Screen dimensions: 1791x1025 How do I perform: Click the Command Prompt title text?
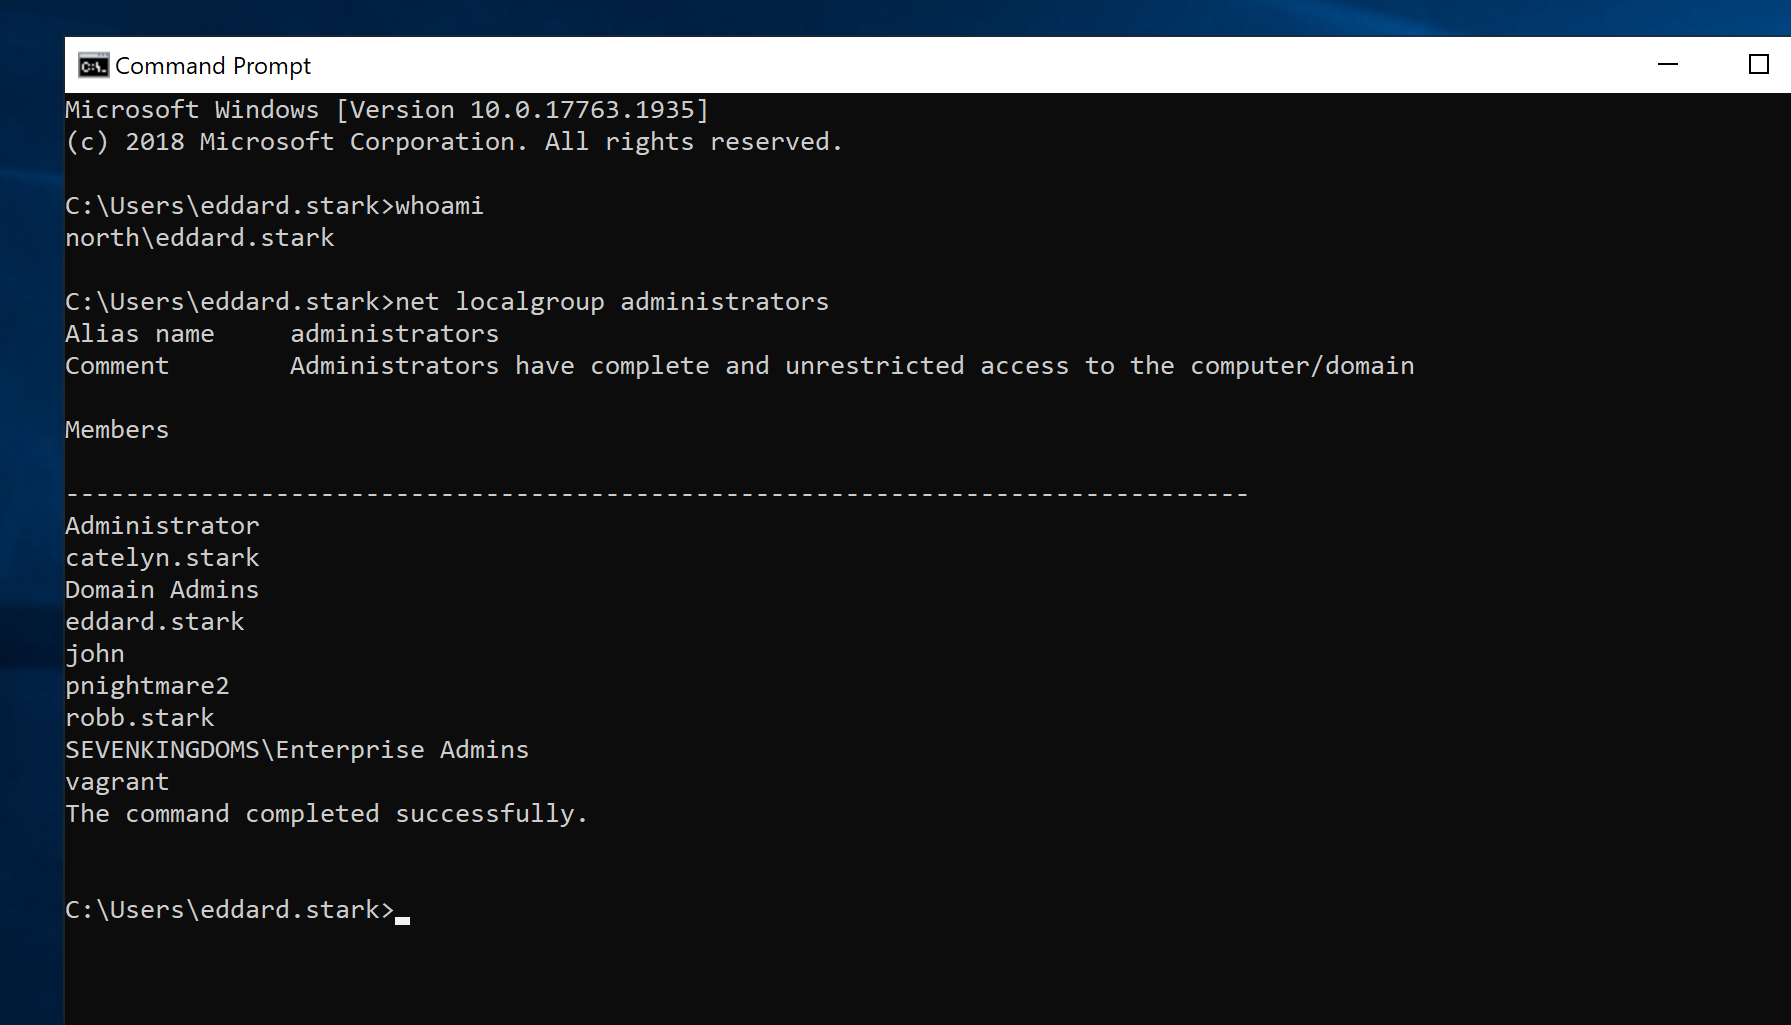point(212,66)
